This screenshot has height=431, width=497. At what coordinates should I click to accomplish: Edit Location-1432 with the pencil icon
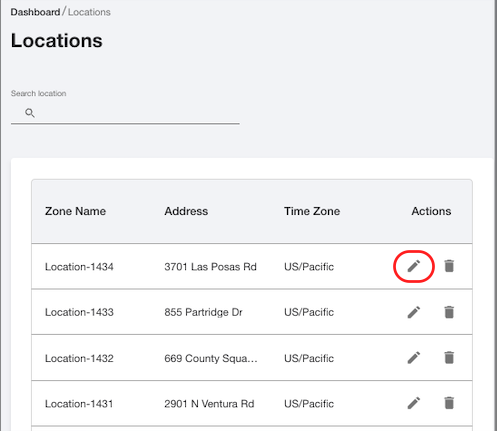pos(414,357)
